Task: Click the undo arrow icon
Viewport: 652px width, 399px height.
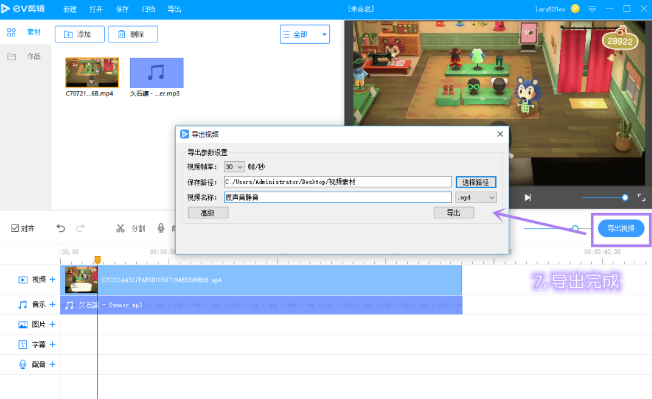Action: pos(61,228)
